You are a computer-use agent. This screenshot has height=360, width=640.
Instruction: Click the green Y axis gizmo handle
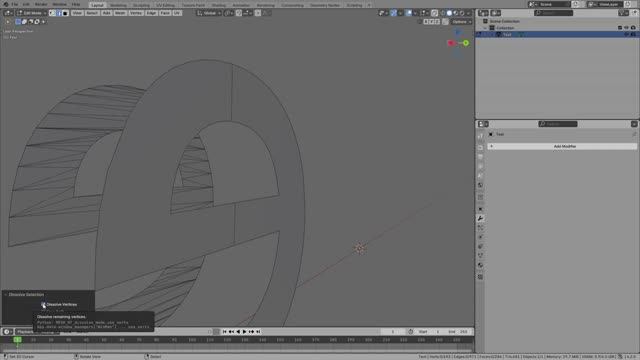tap(466, 43)
